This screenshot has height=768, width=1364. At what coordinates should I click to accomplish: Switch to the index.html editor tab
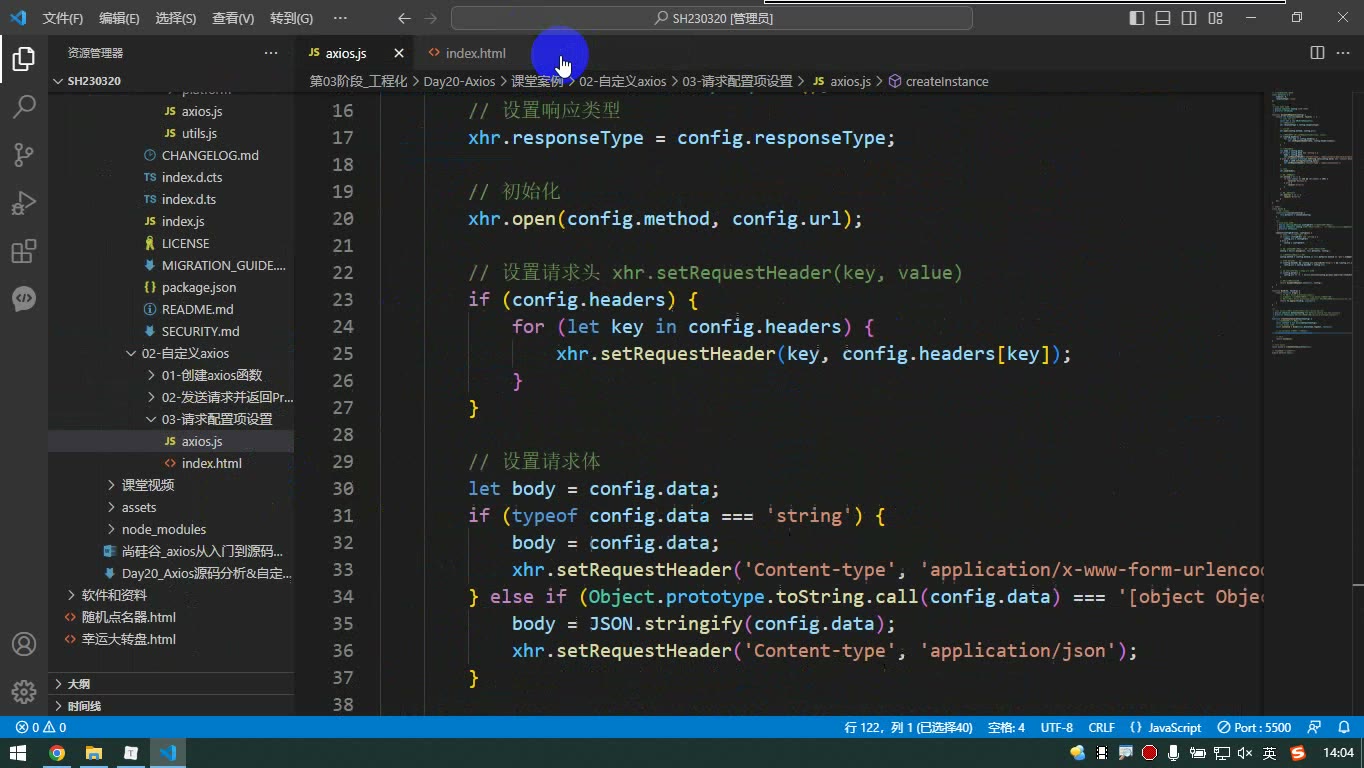coord(475,53)
